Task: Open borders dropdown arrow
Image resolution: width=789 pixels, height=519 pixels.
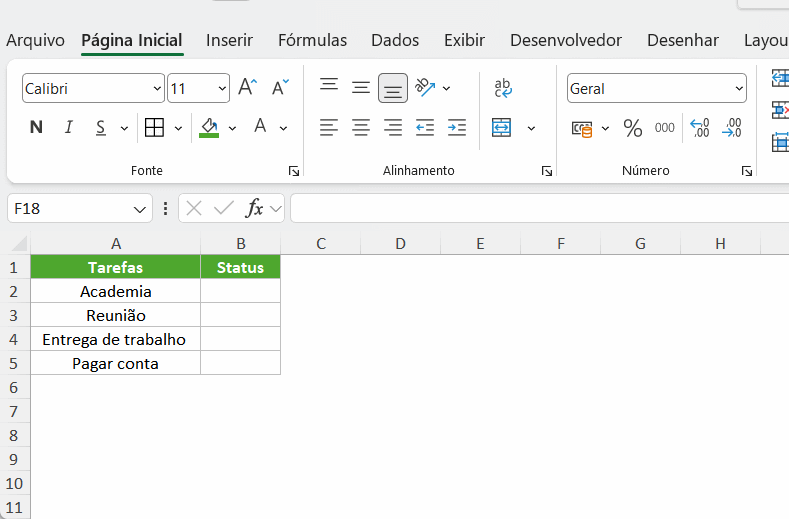Action: [178, 128]
